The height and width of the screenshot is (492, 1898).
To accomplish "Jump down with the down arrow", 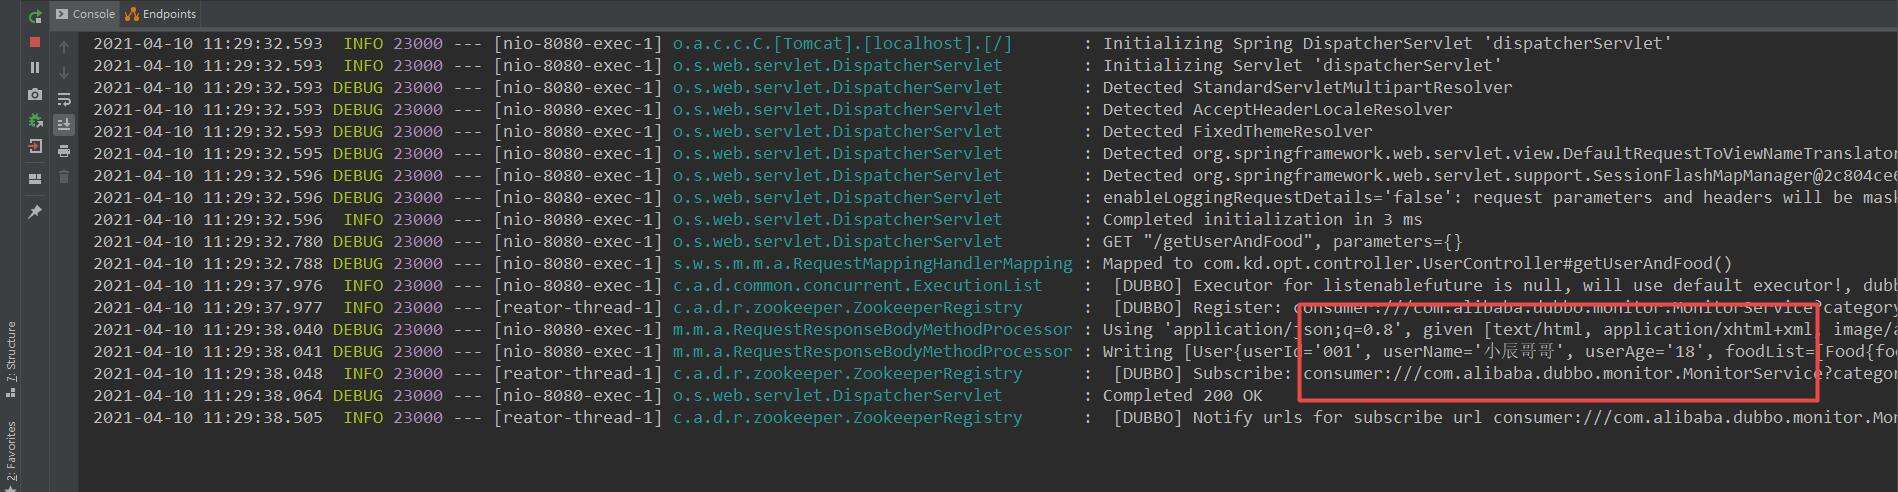I will [x=64, y=73].
